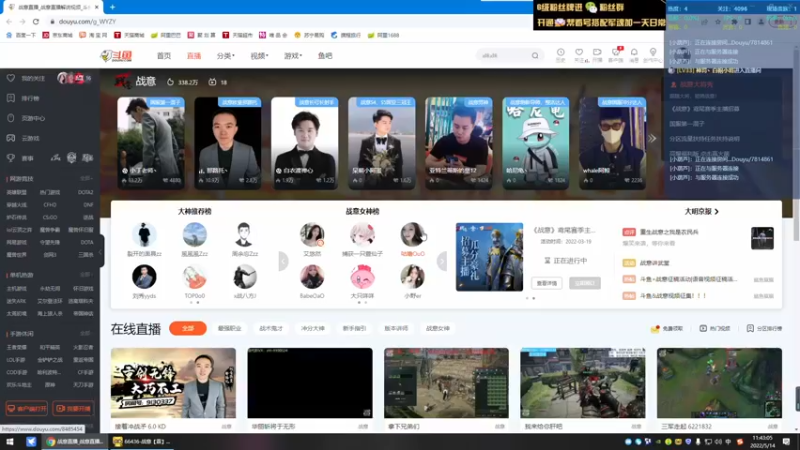Viewport: 800px width, 450px height.
Task: Click the orange client-open button at sidebar bottom
Action: click(x=27, y=409)
